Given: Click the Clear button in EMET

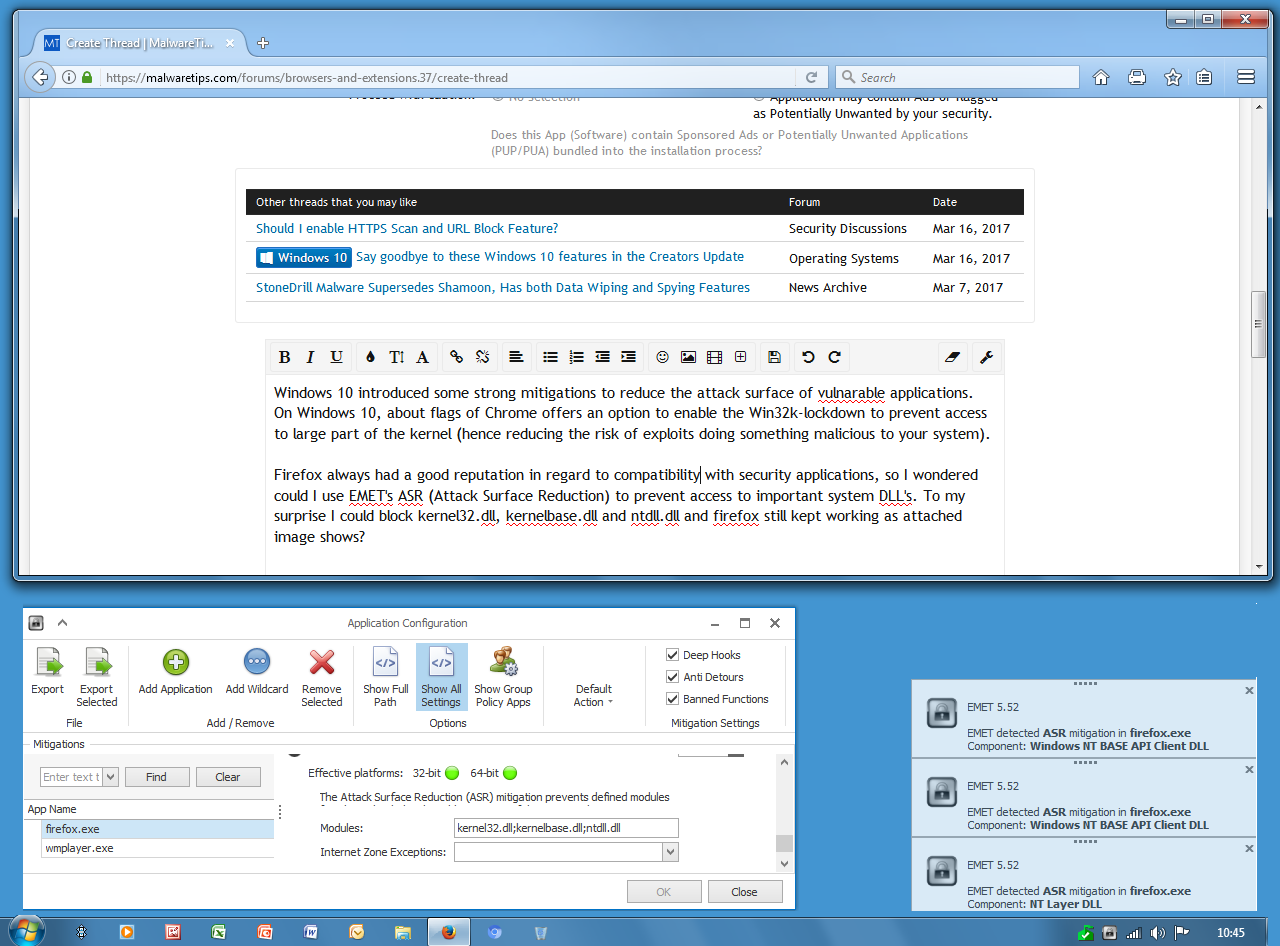Looking at the screenshot, I should [x=228, y=777].
